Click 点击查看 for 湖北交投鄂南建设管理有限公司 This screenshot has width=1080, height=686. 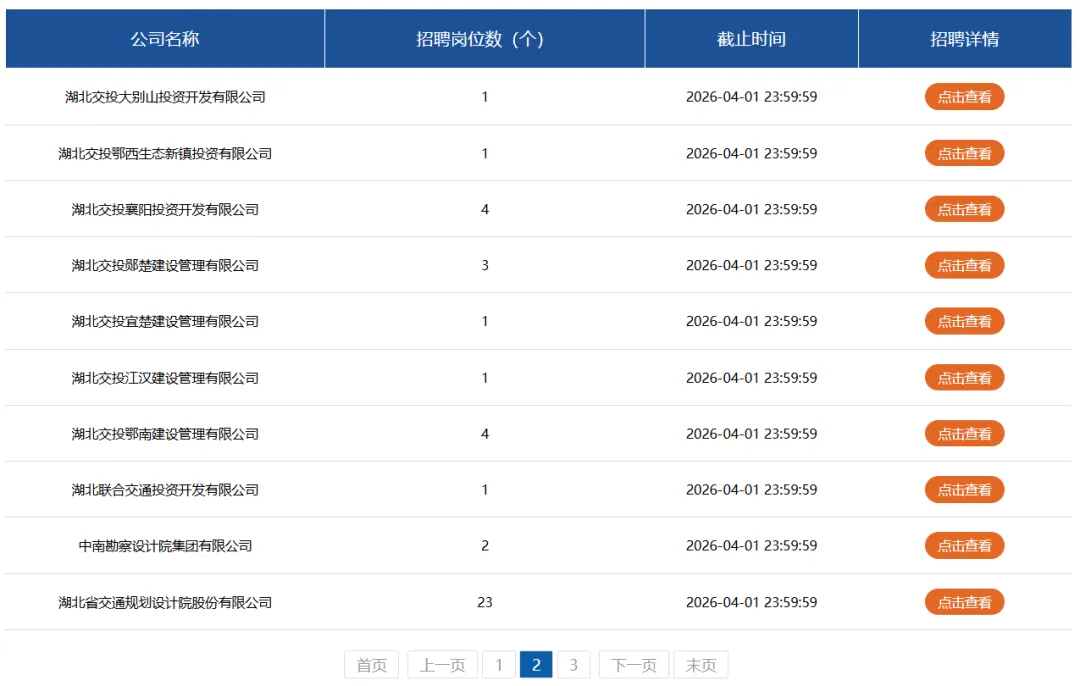click(964, 433)
